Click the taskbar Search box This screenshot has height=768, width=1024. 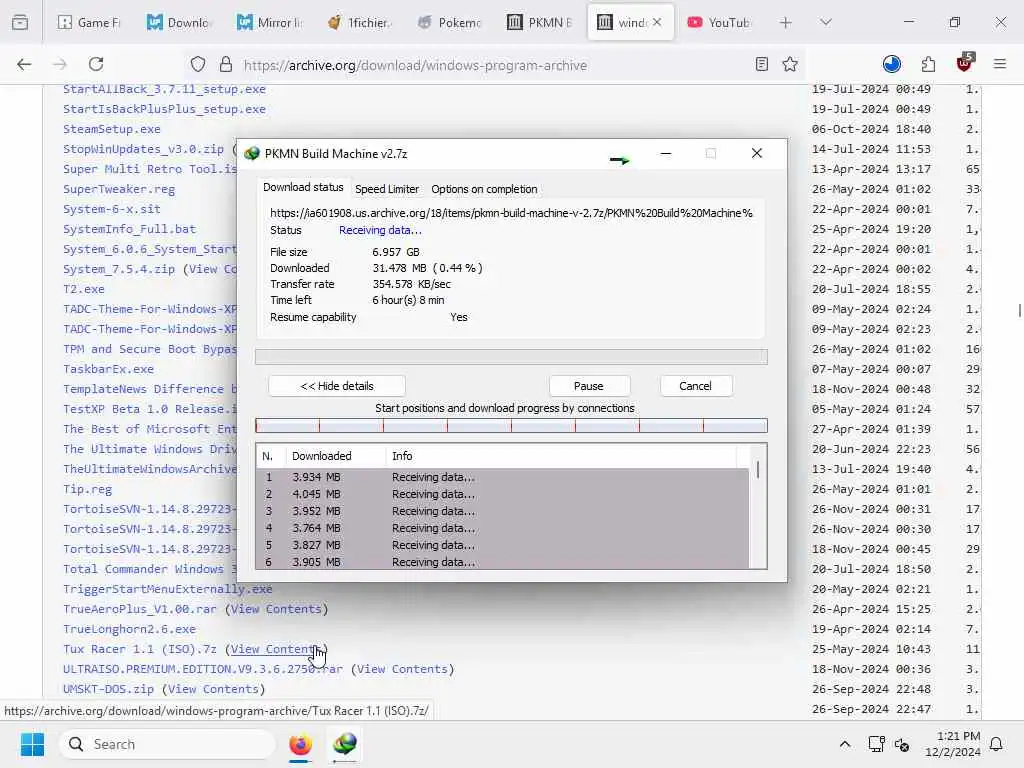tap(167, 744)
